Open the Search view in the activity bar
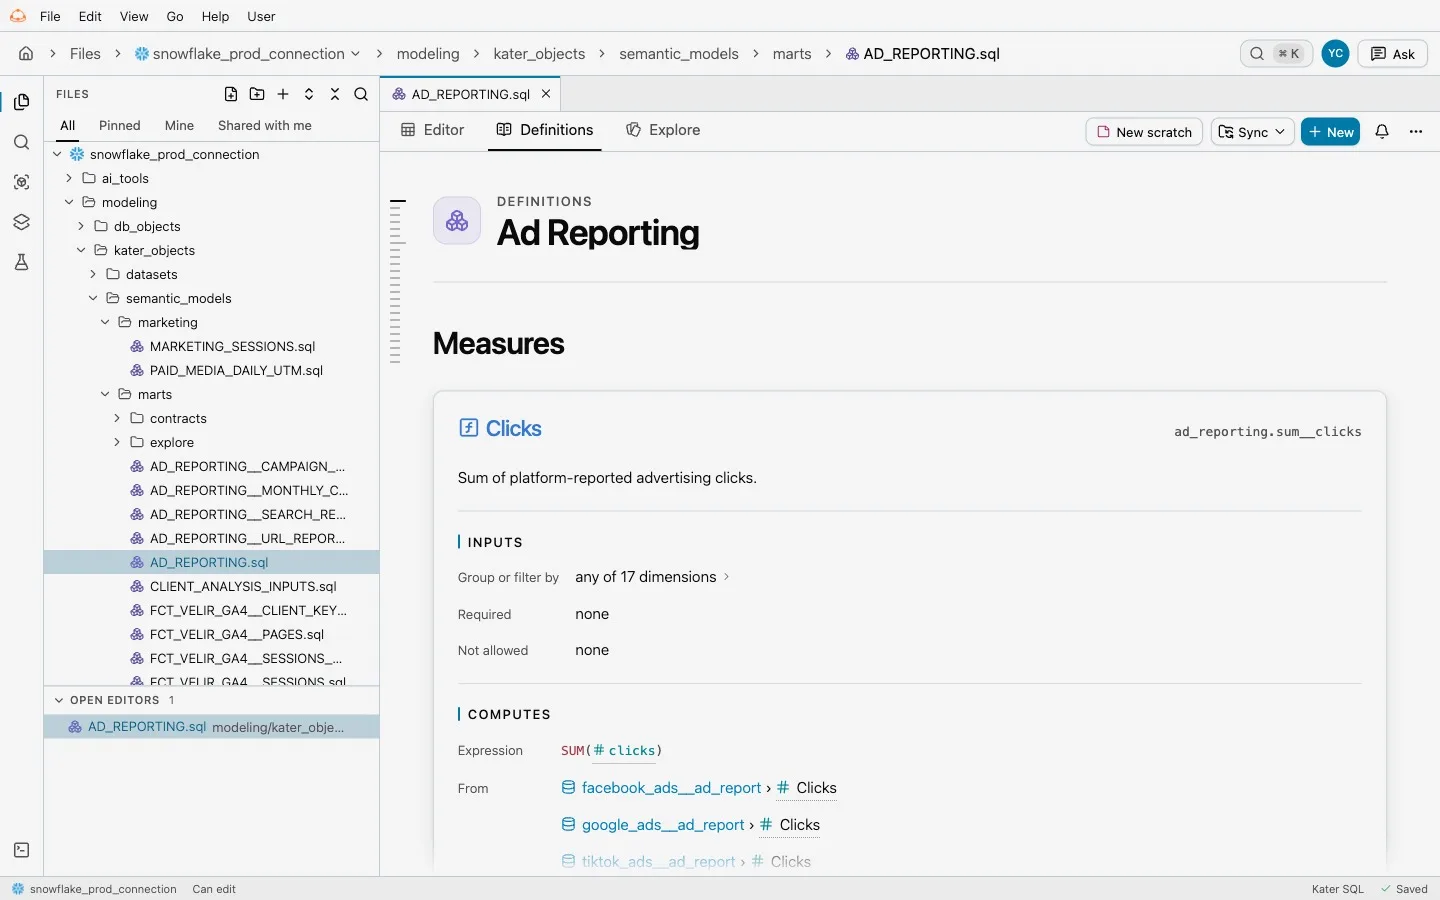The image size is (1440, 900). [x=22, y=142]
